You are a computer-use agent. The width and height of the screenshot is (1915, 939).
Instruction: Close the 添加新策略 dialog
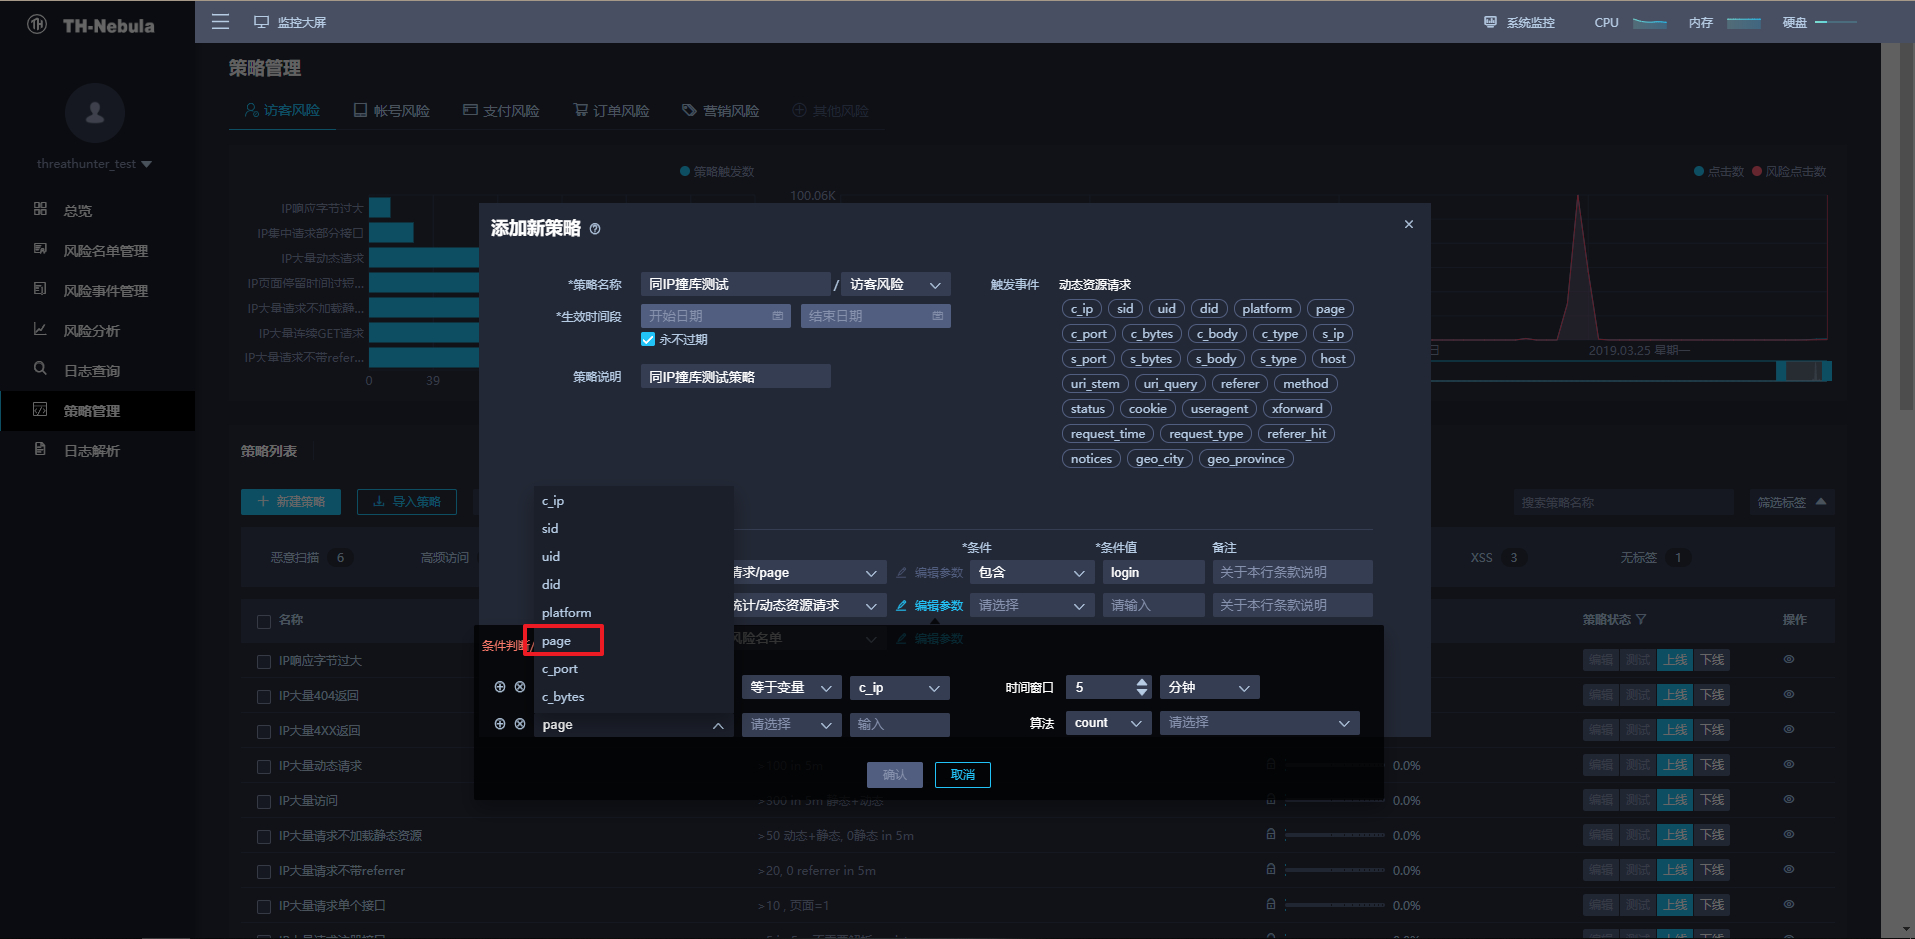tap(1409, 224)
